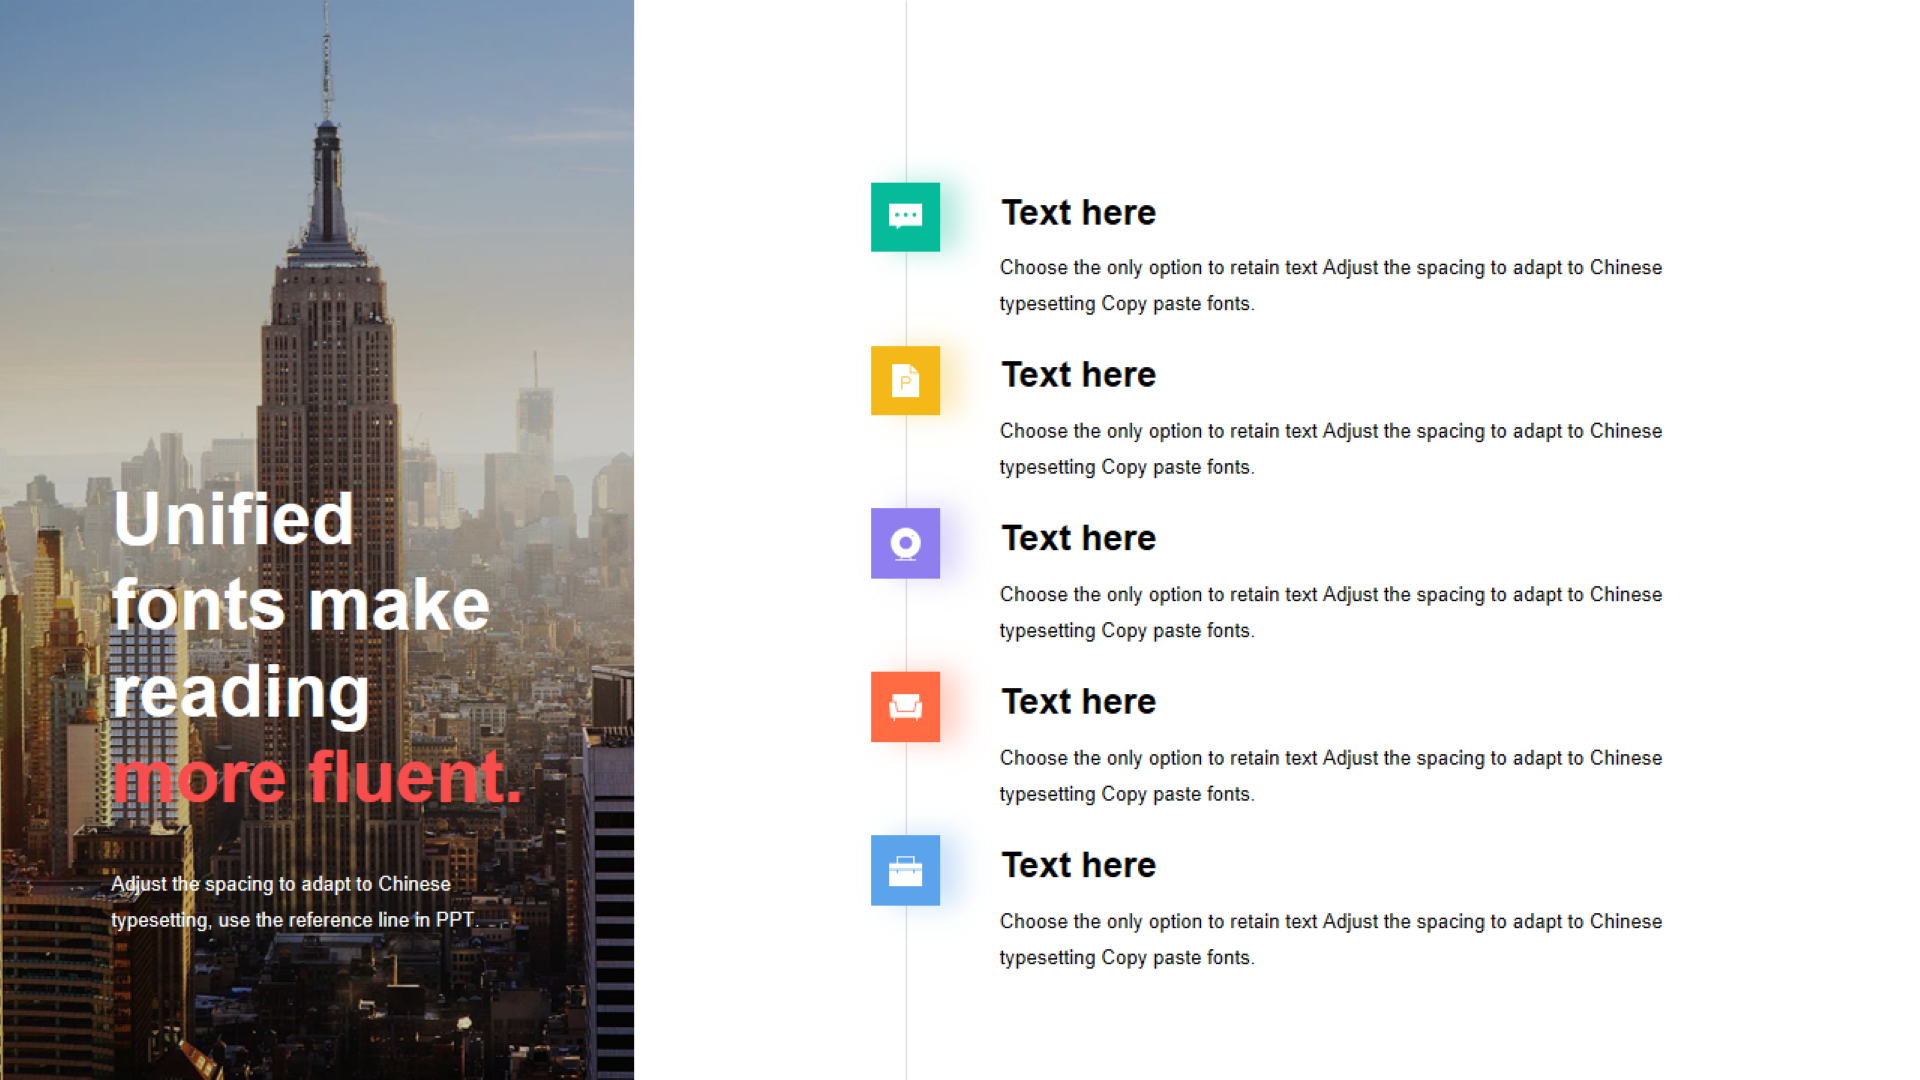Click the 'fonts make' title line

[x=300, y=606]
